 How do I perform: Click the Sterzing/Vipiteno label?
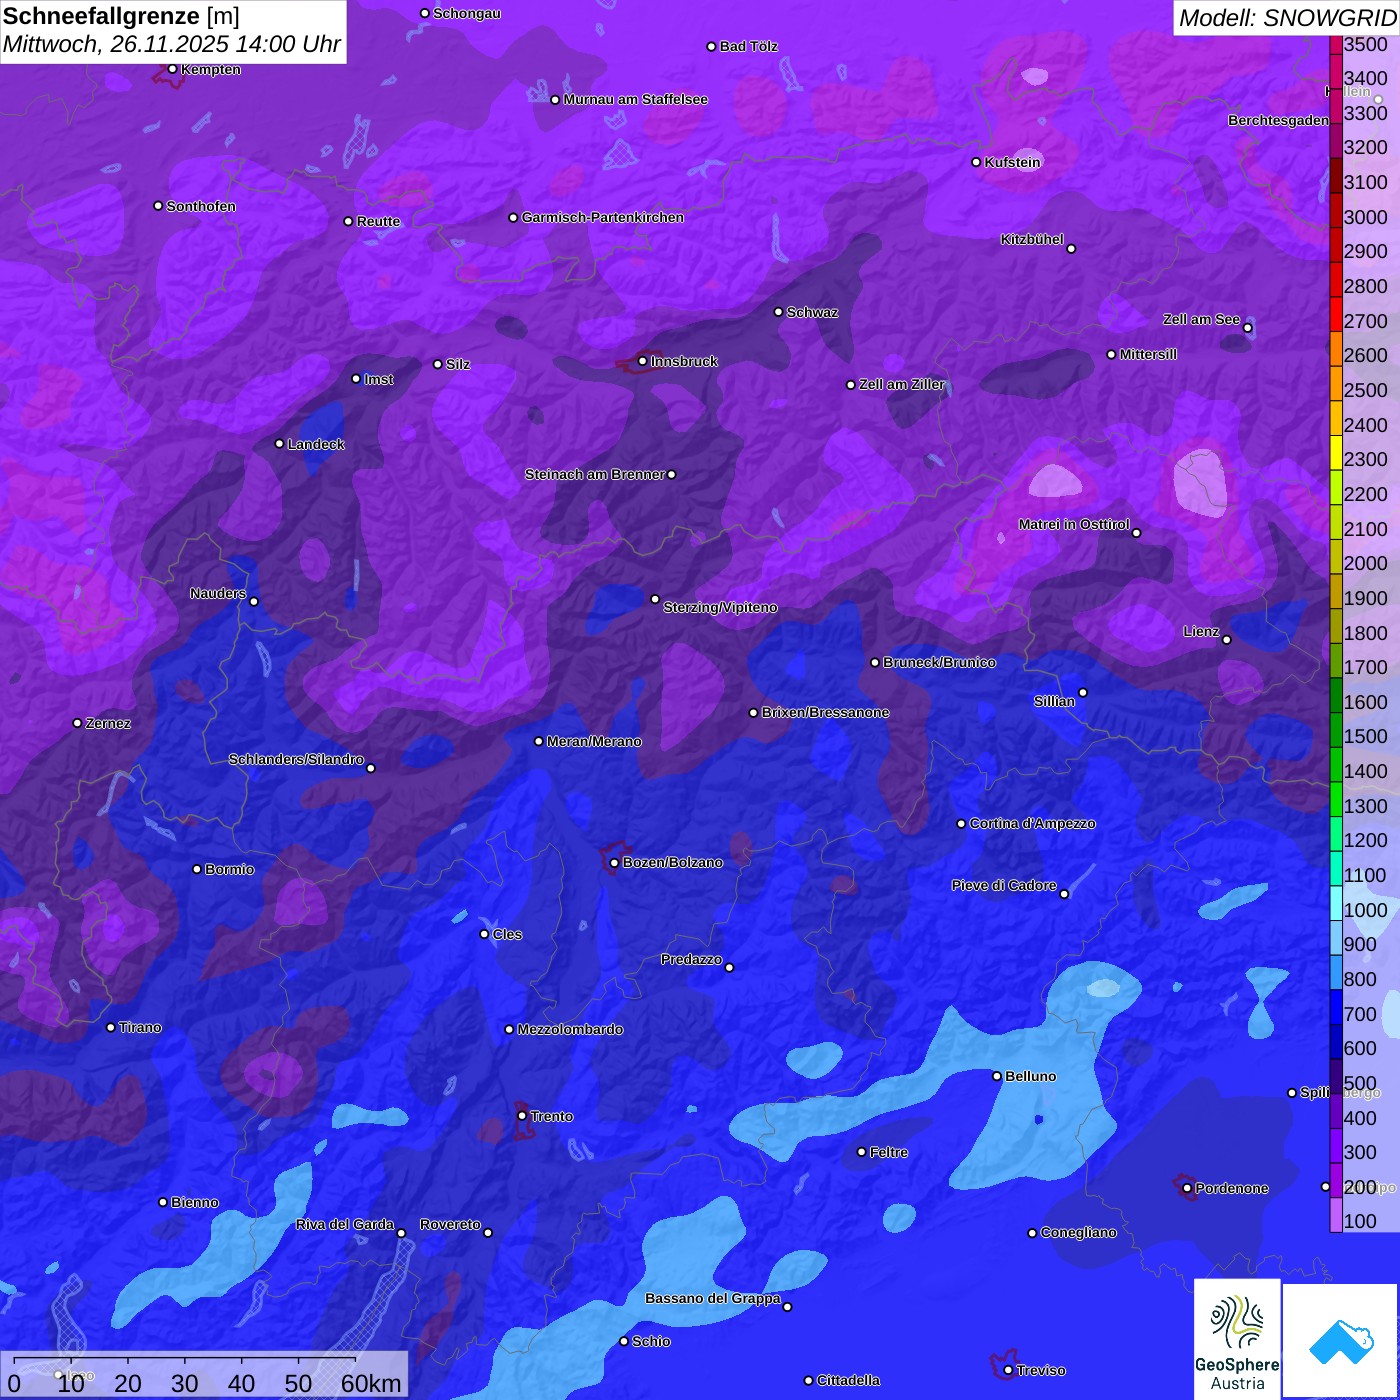[720, 607]
